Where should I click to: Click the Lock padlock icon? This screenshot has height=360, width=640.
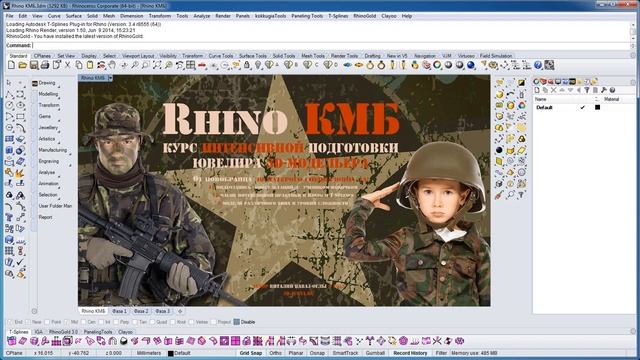coord(247,65)
